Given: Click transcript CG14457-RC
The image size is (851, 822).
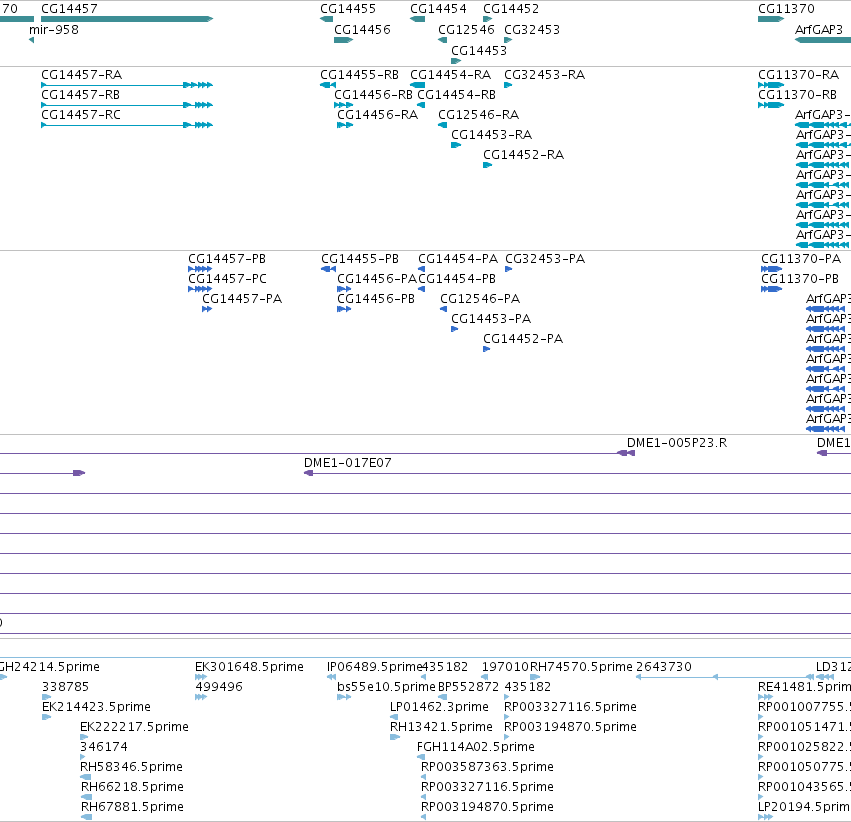Looking at the screenshot, I should pos(81,114).
